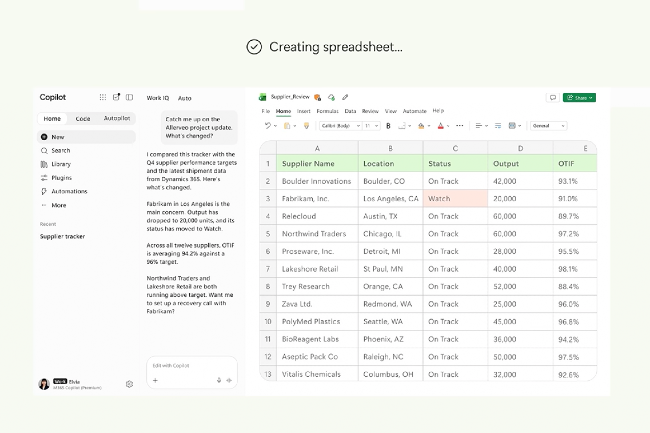Image resolution: width=650 pixels, height=433 pixels.
Task: Click the text alignment icon
Action: [x=478, y=126]
